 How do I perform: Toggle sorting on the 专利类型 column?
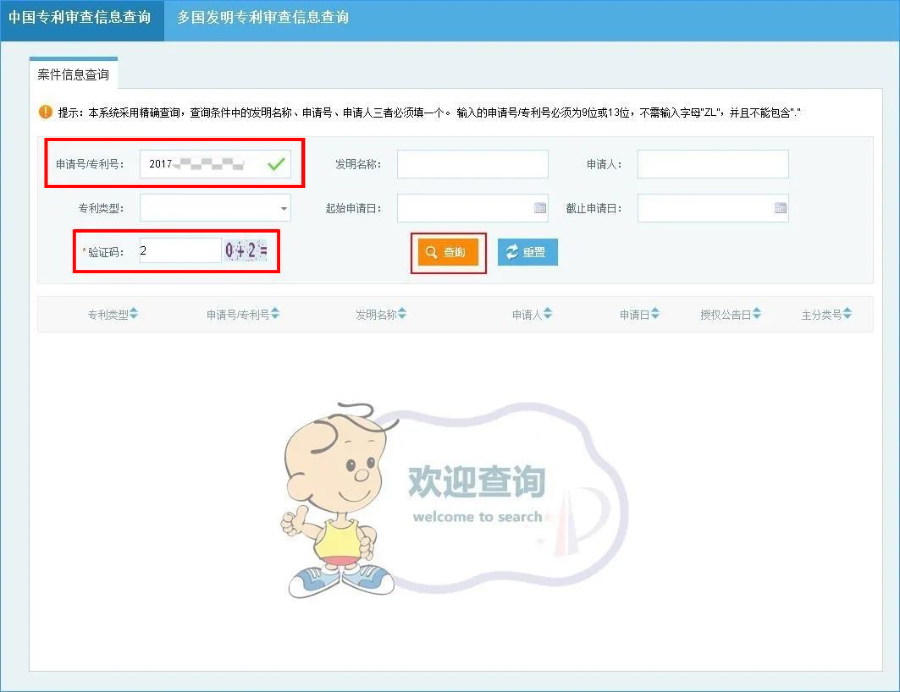[x=133, y=313]
